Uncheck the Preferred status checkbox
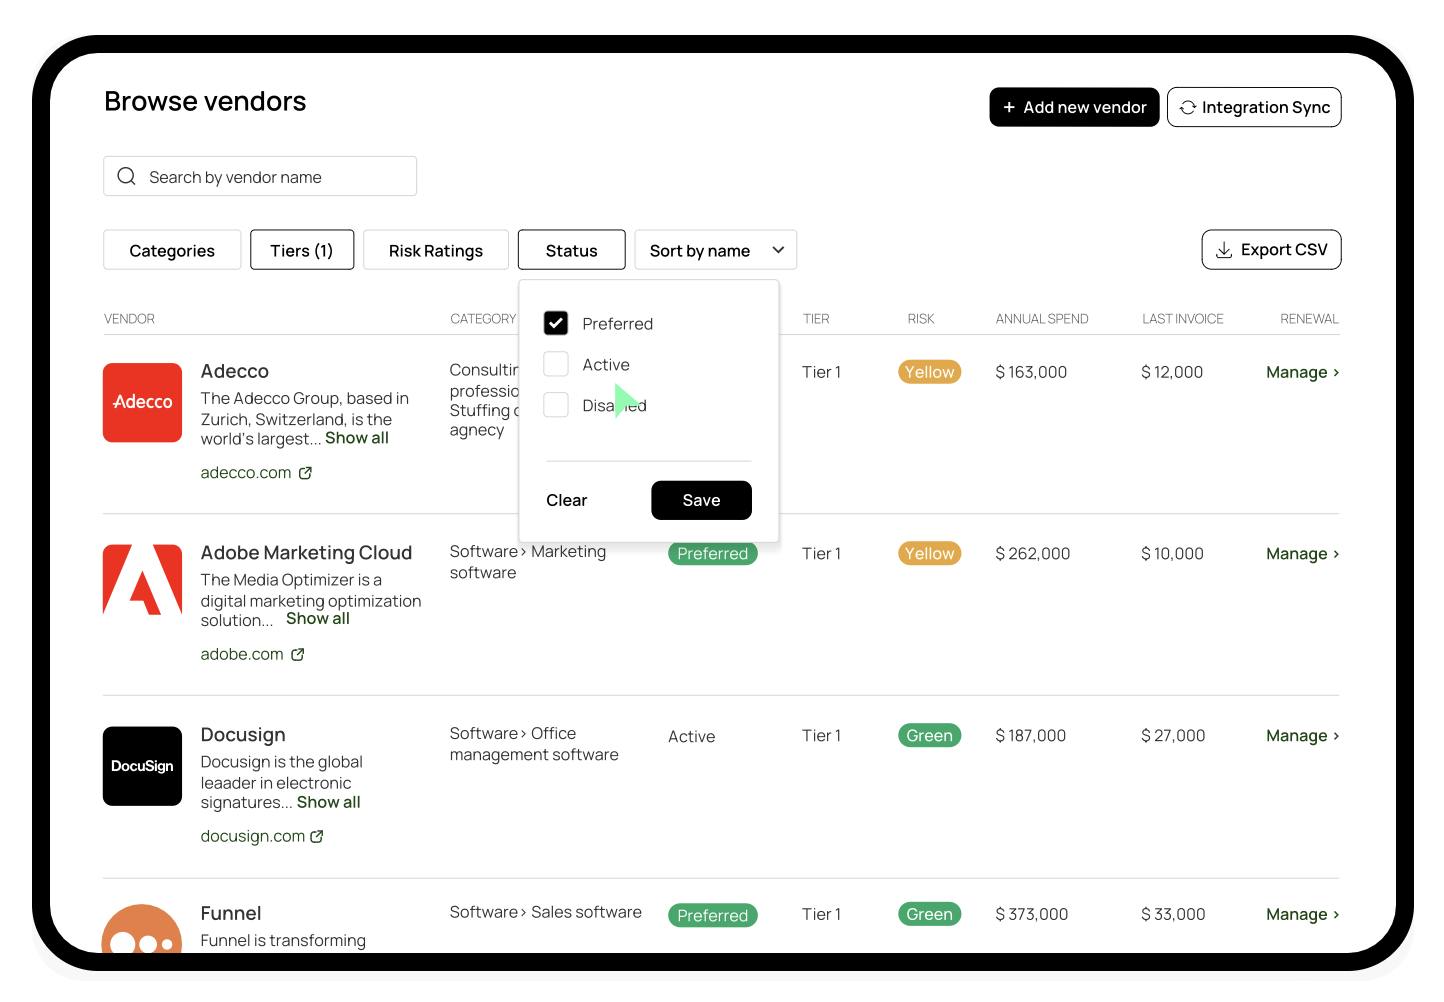The height and width of the screenshot is (1002, 1444). (556, 323)
